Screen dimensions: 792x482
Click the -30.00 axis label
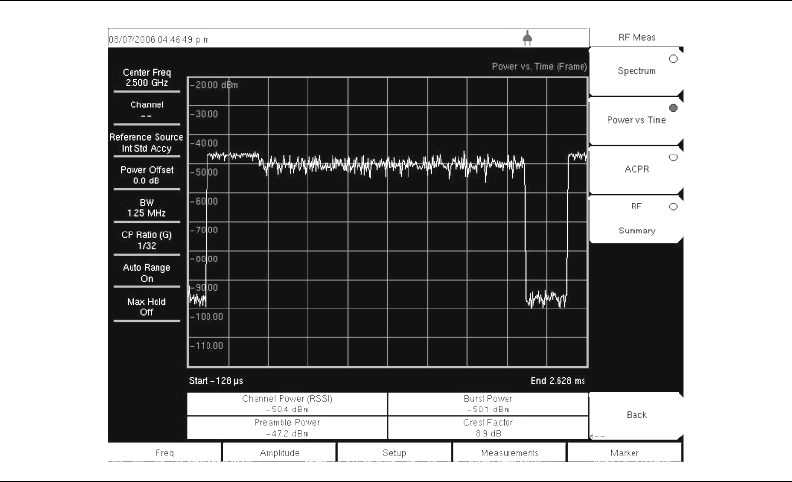click(204, 114)
